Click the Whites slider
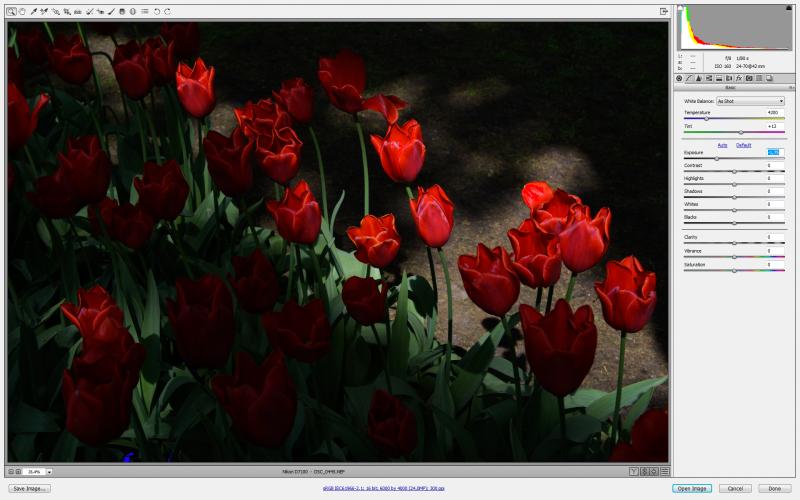 [734, 210]
